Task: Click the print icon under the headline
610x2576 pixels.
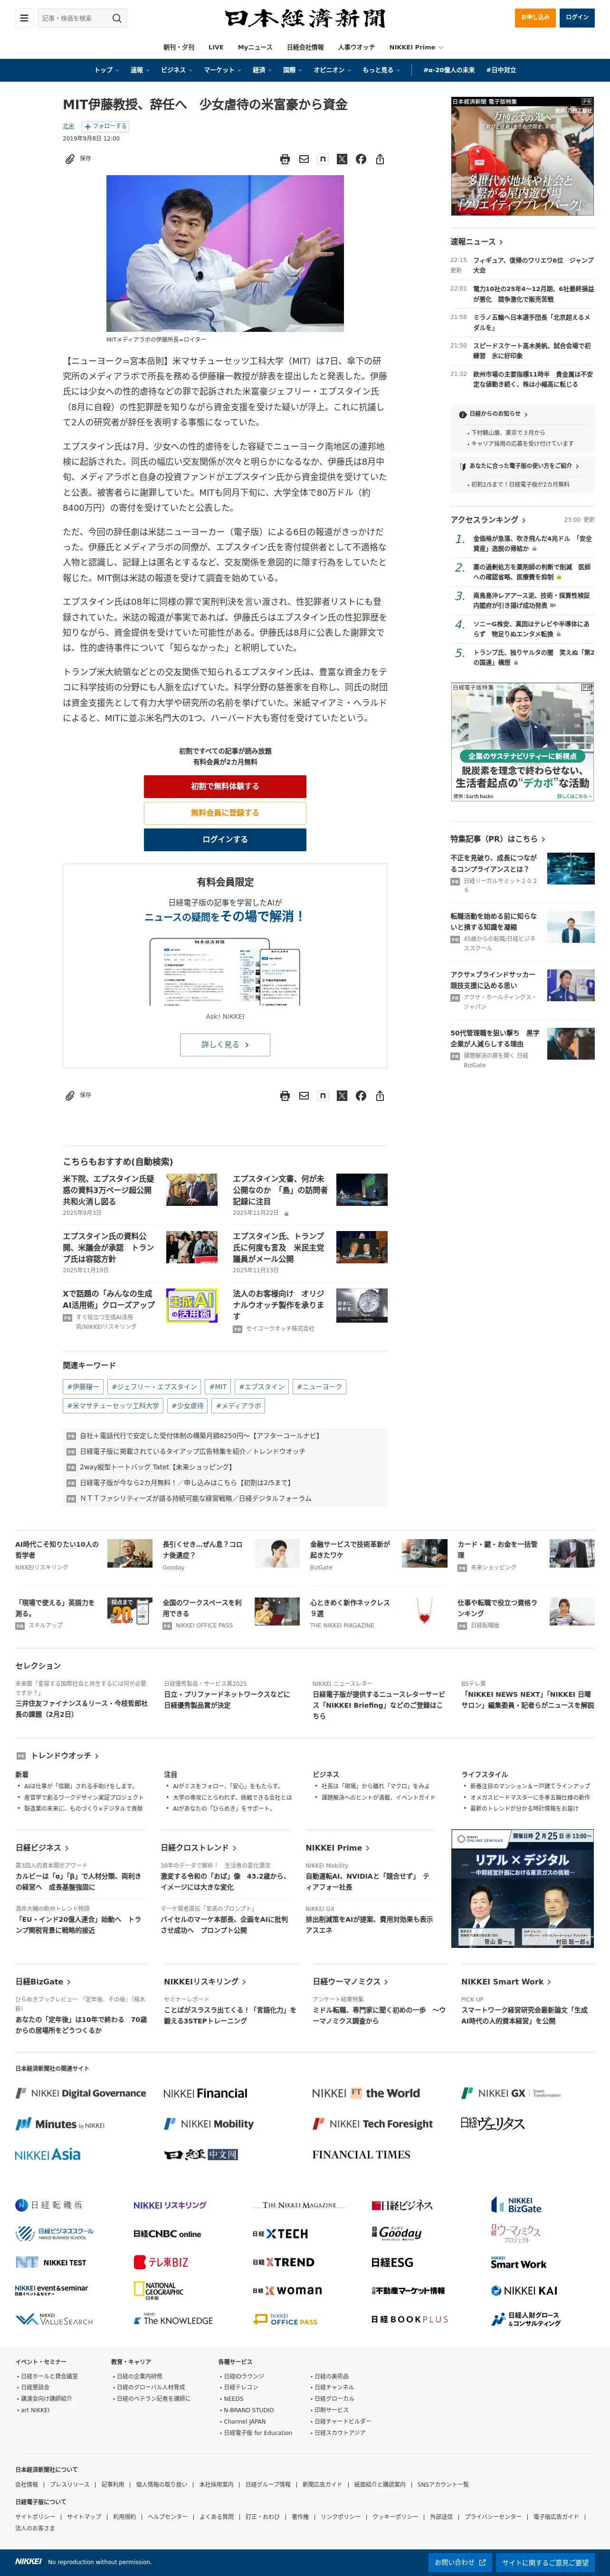Action: point(285,159)
